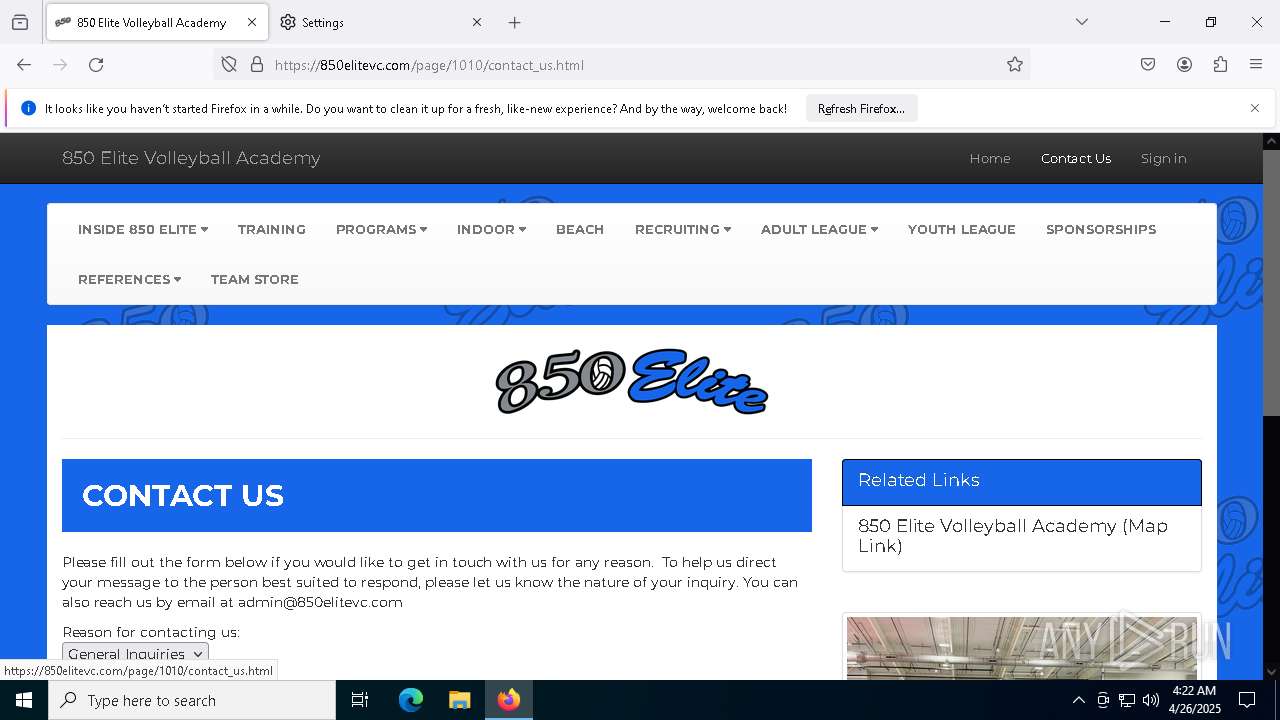Viewport: 1280px width, 720px height.
Task: Open the Save to Pocket icon
Action: 1148,65
